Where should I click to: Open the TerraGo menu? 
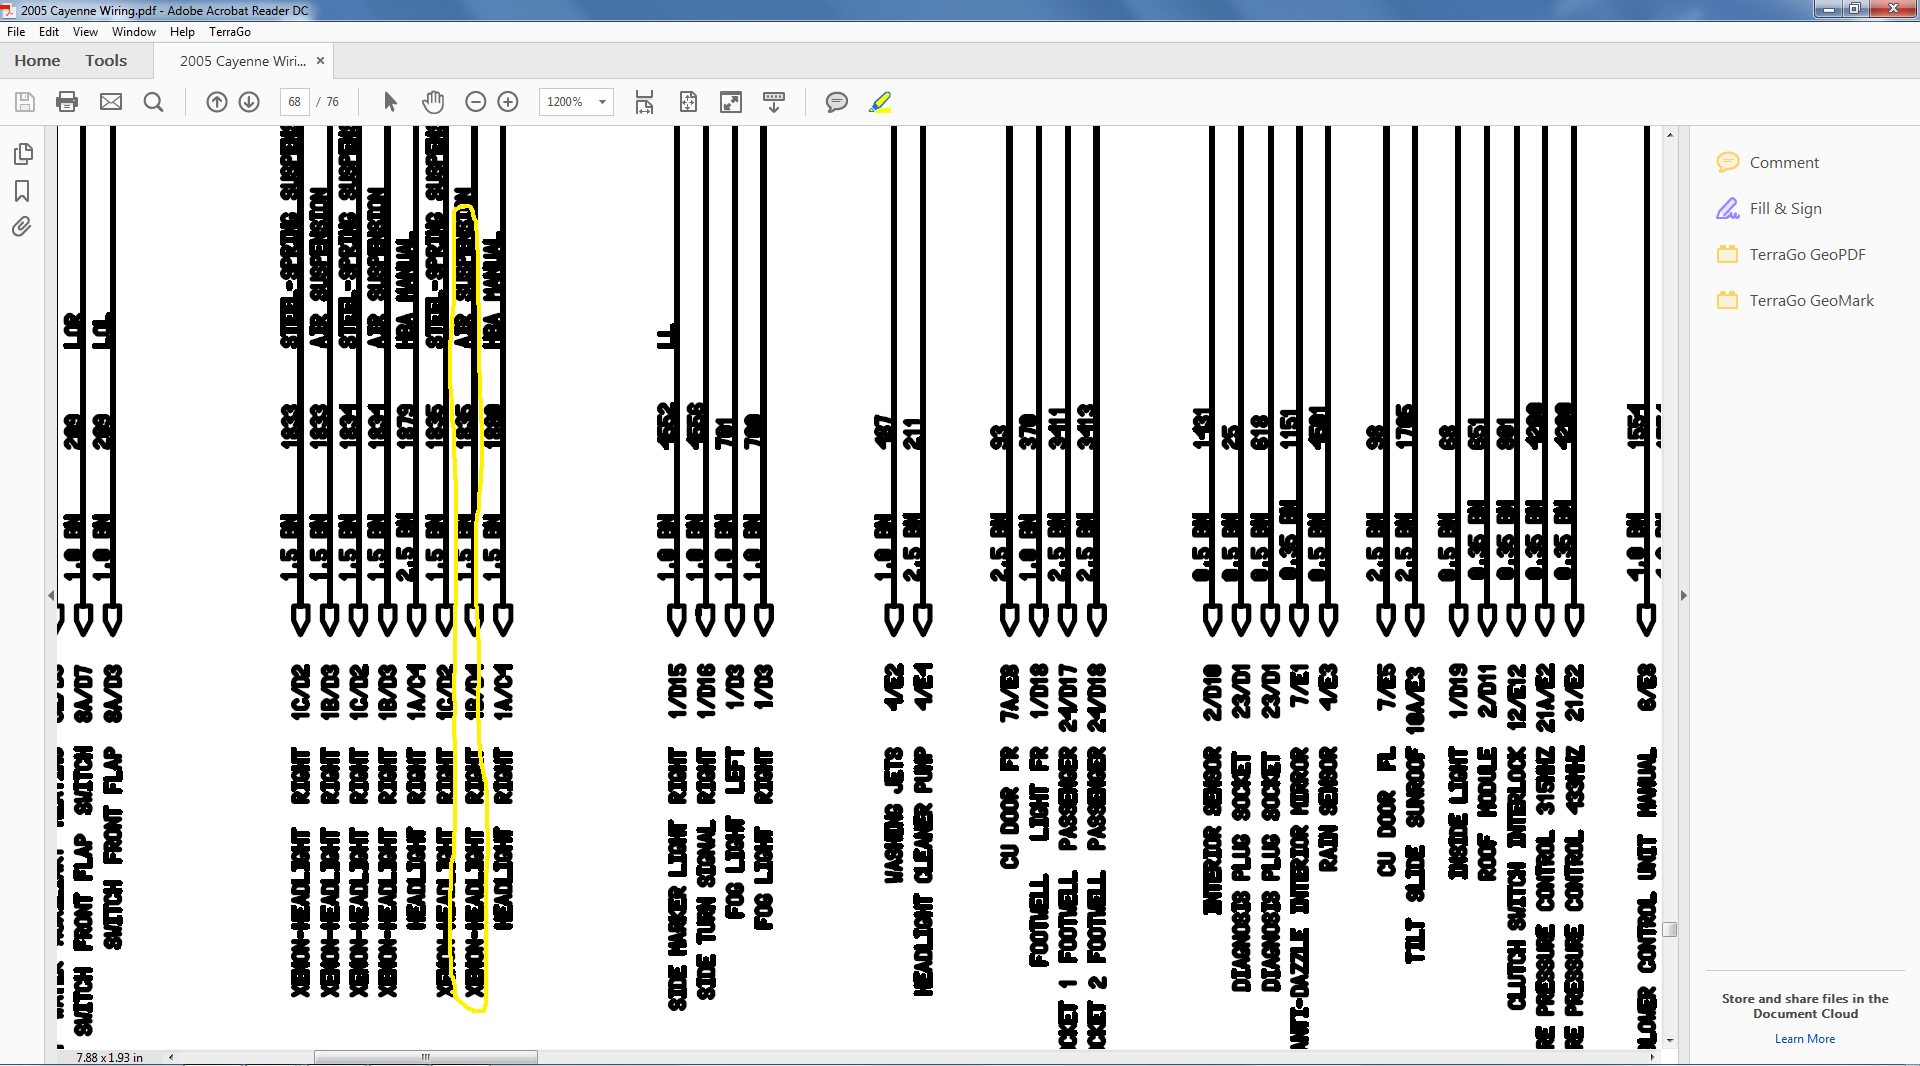point(230,32)
